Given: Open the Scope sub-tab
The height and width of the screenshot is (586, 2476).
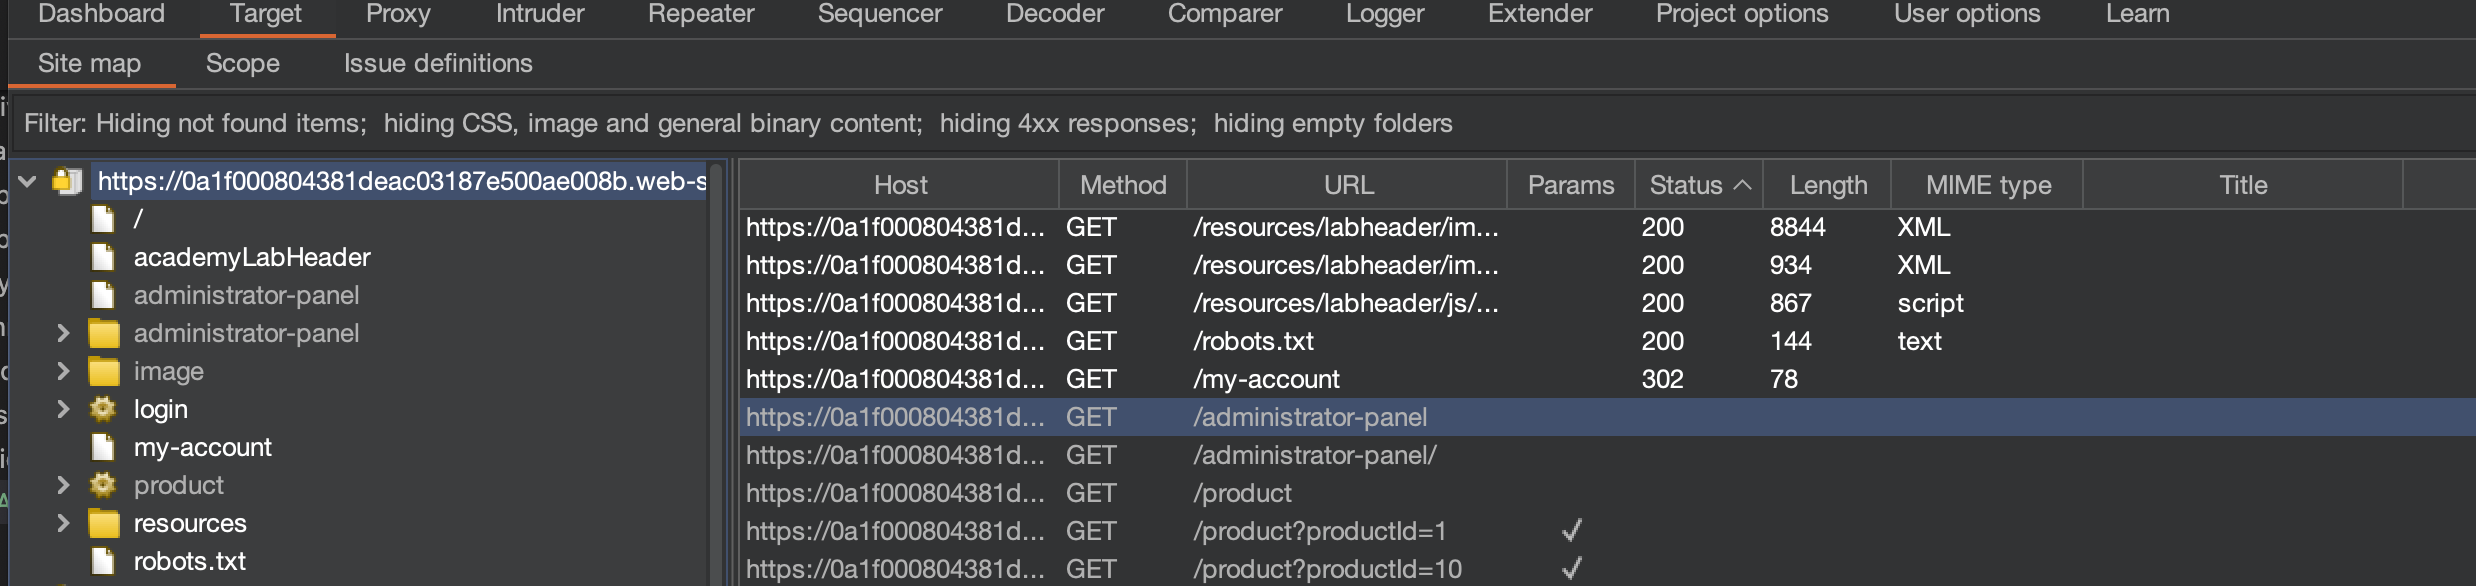Looking at the screenshot, I should (x=242, y=63).
